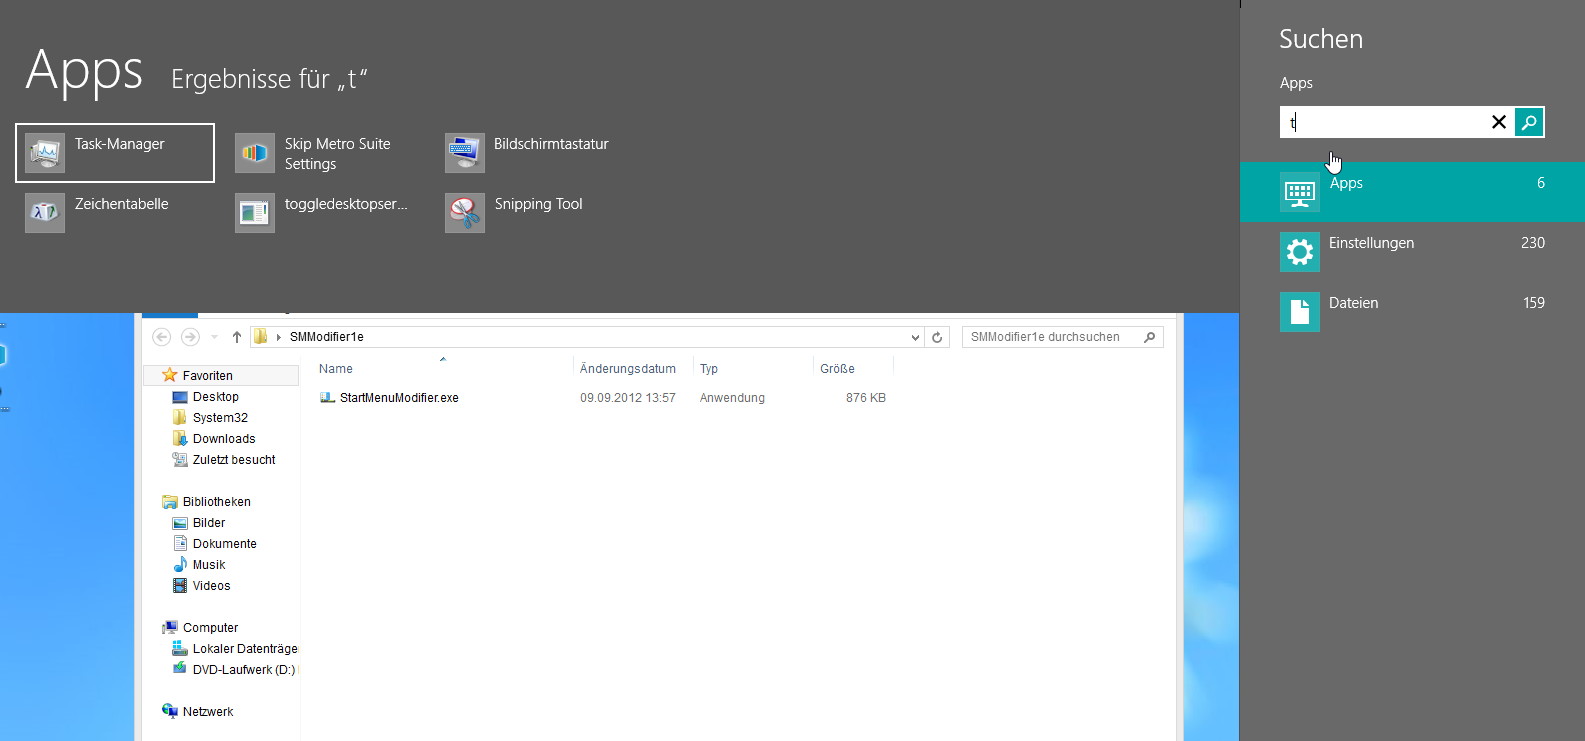The height and width of the screenshot is (741, 1585).
Task: Open Lokaler Datenträger drive
Action: [x=244, y=649]
